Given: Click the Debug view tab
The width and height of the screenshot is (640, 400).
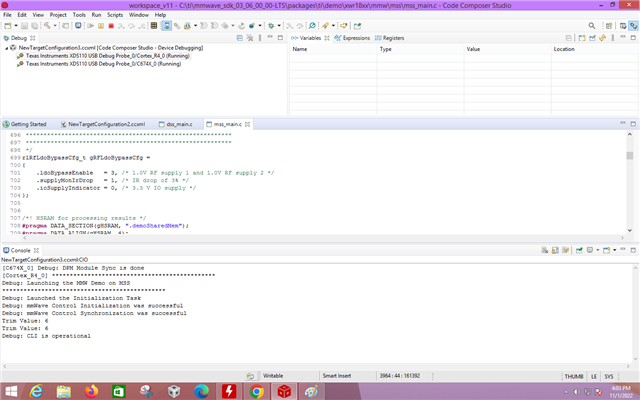Looking at the screenshot, I should pyautogui.click(x=19, y=38).
